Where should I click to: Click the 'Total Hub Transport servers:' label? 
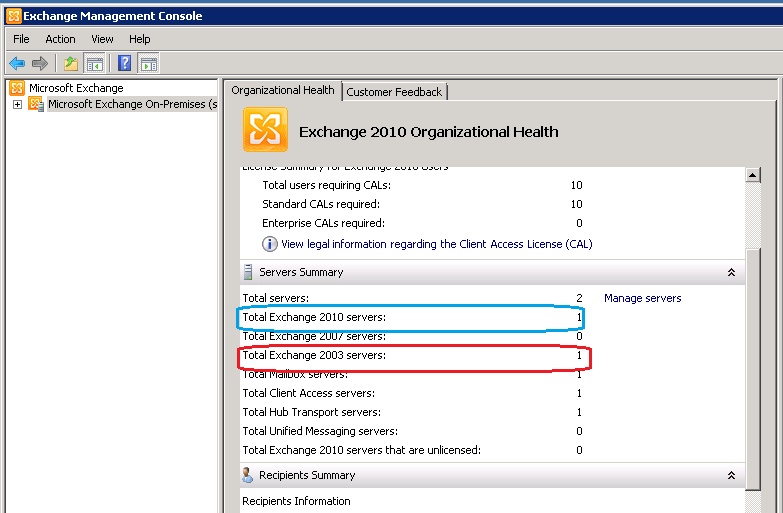[312, 412]
